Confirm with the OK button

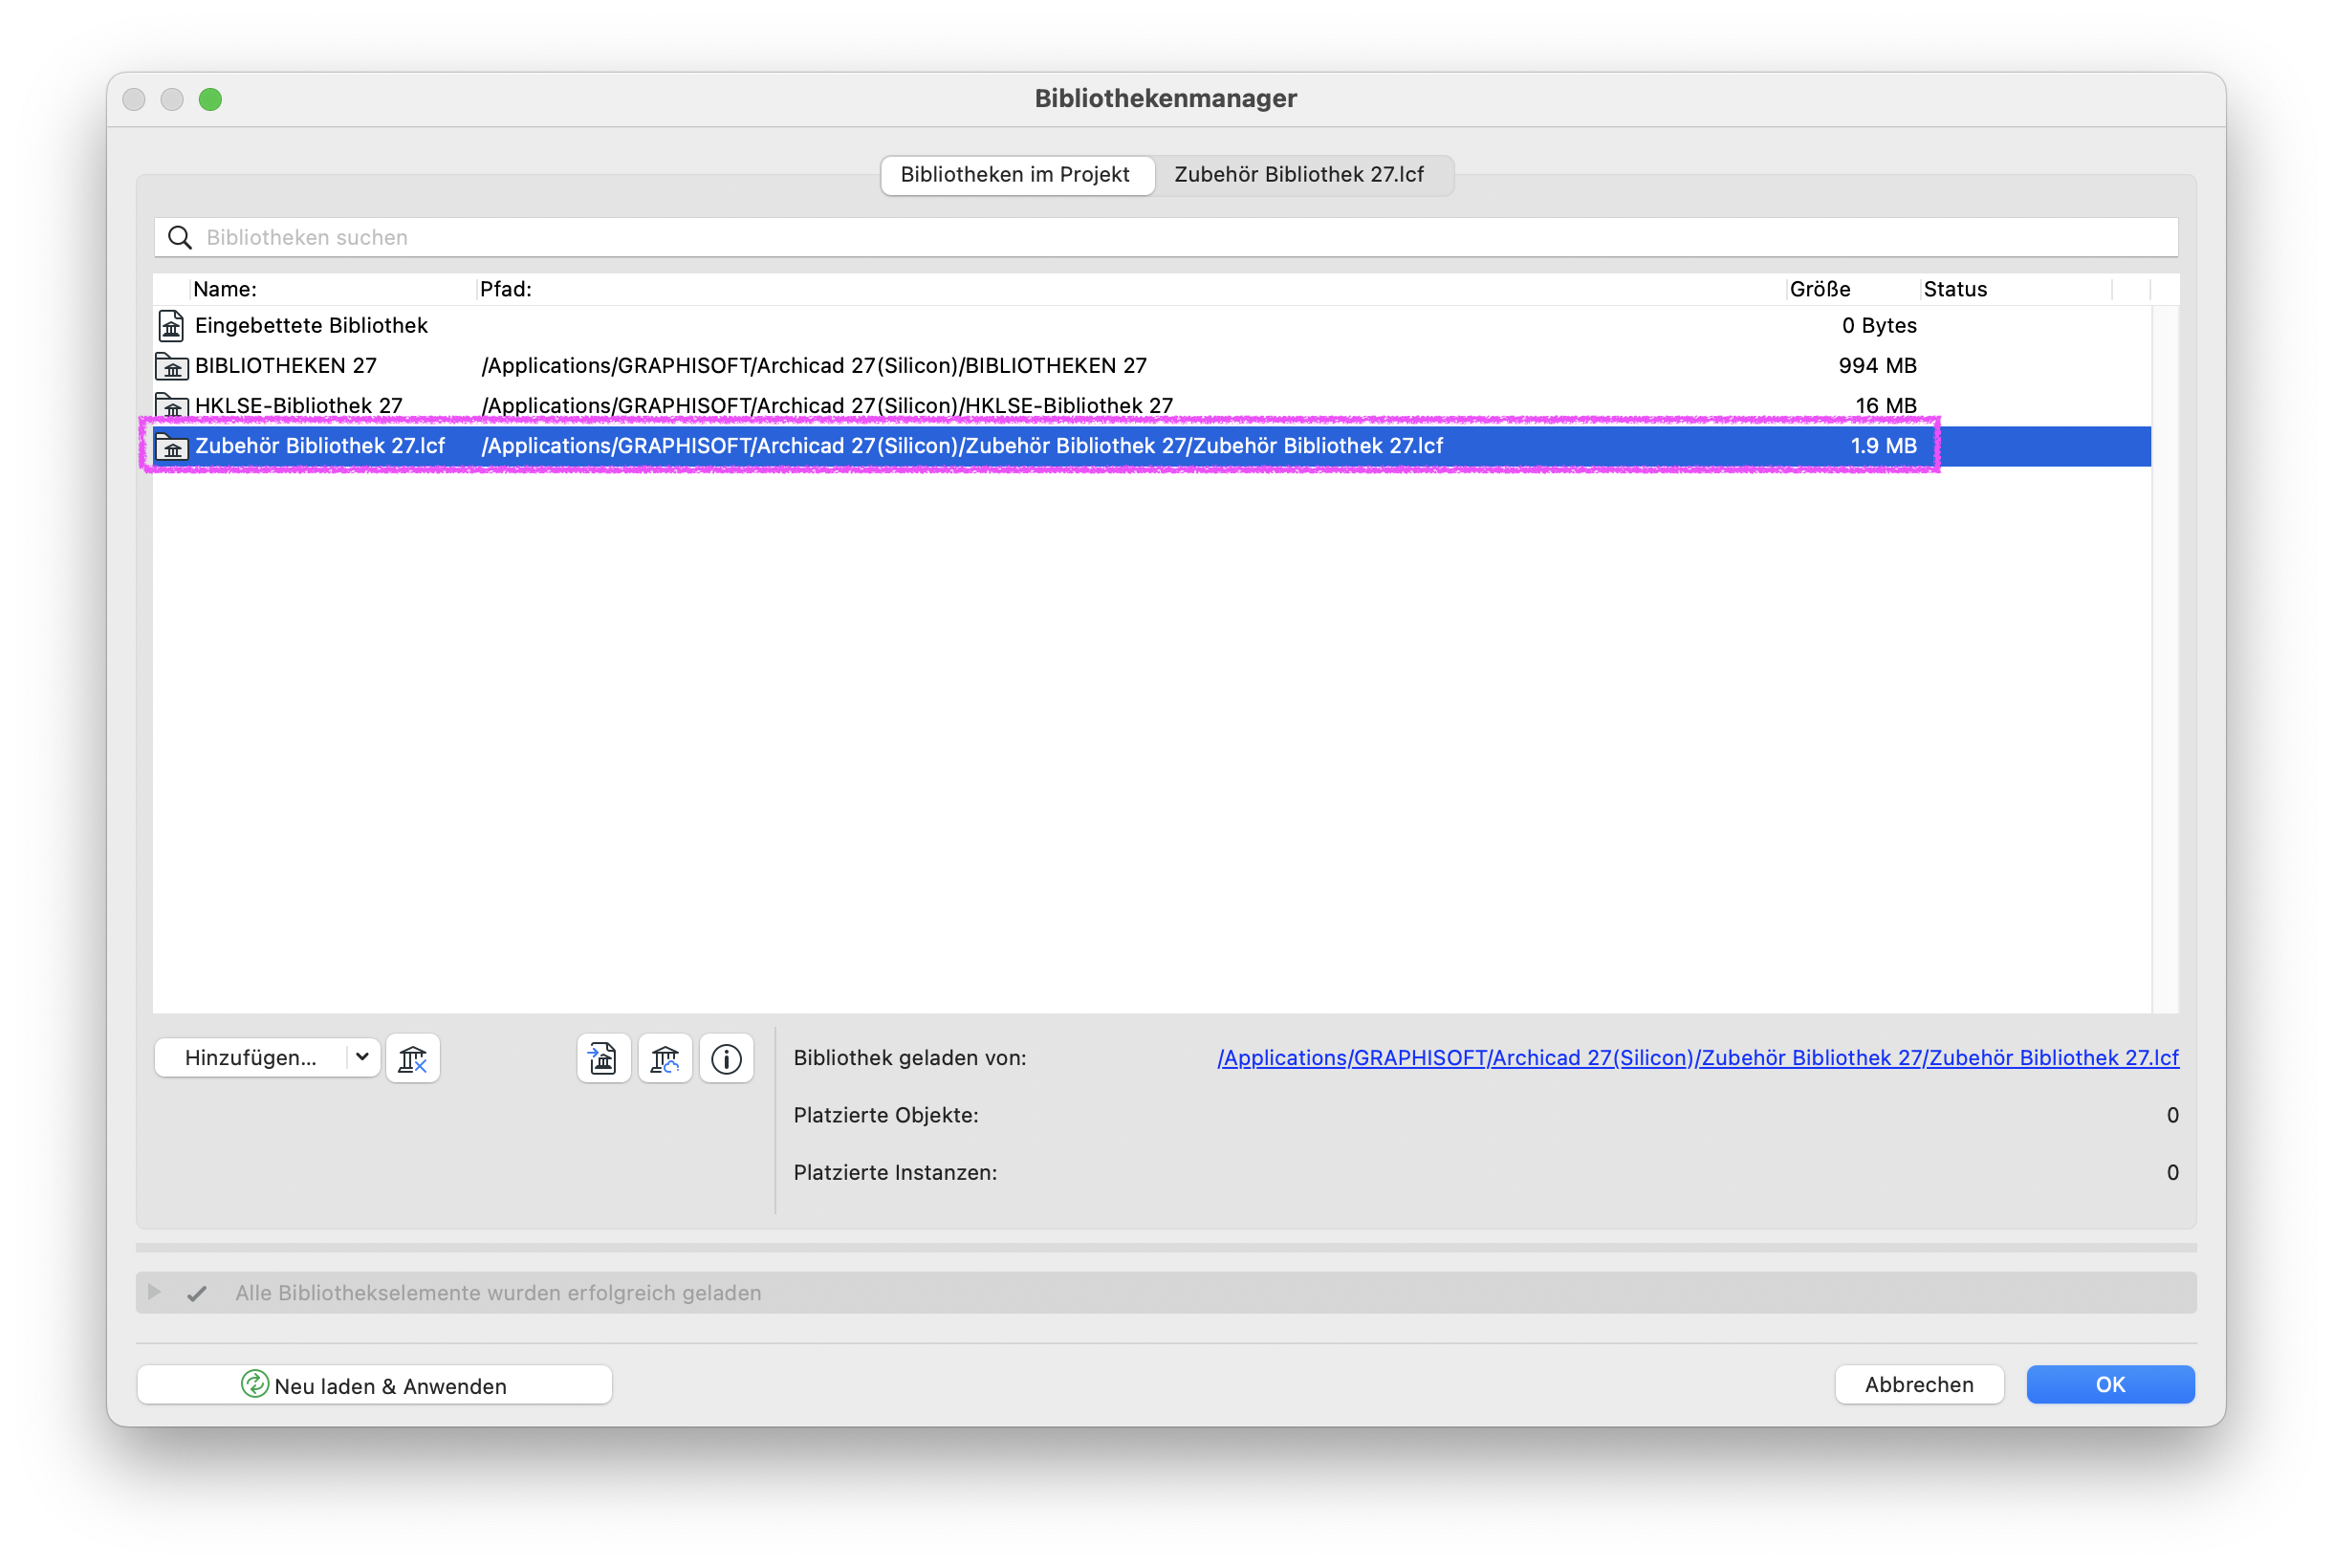[2110, 1384]
